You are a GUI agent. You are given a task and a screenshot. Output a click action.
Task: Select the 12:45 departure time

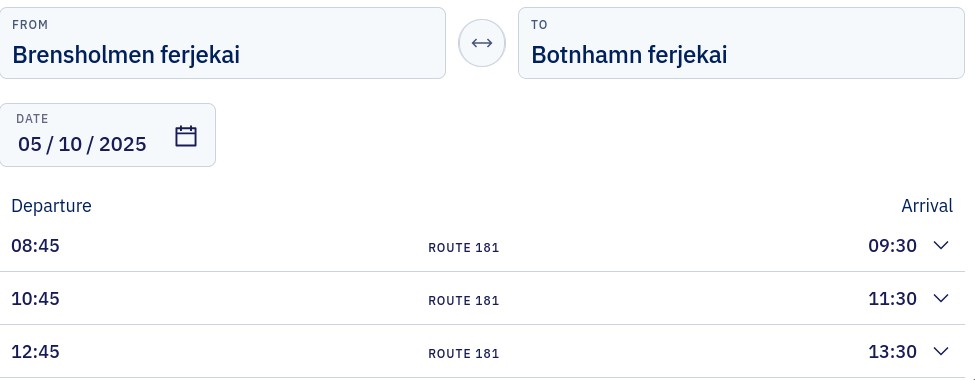tap(35, 351)
